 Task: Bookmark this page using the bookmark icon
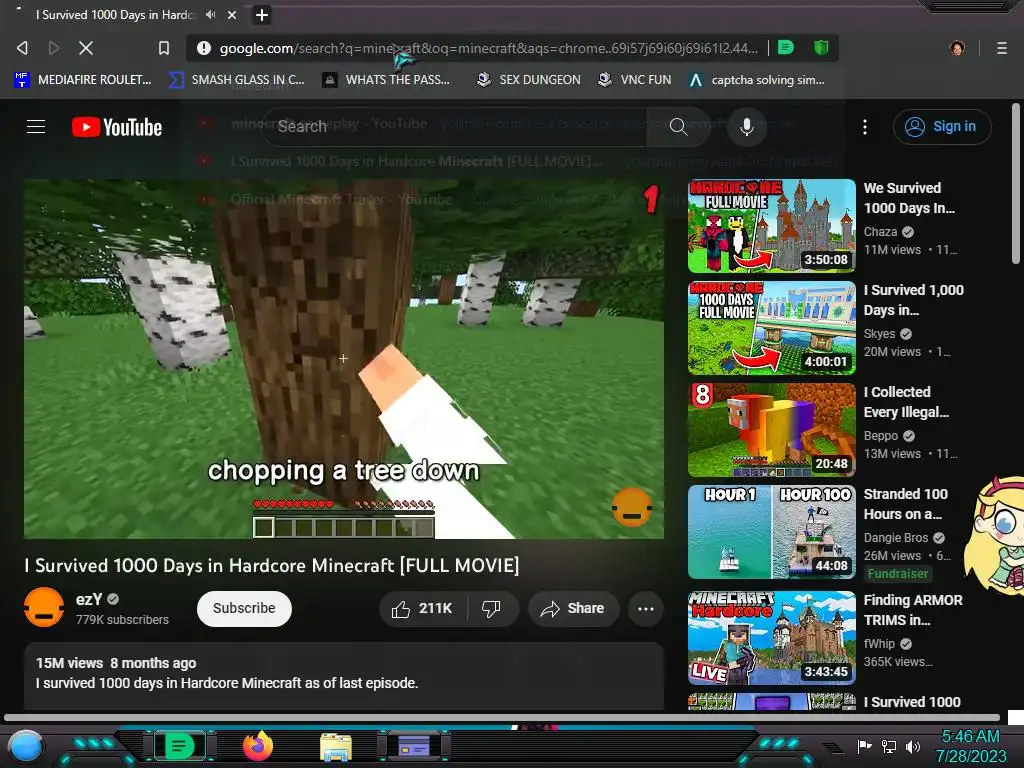[164, 48]
